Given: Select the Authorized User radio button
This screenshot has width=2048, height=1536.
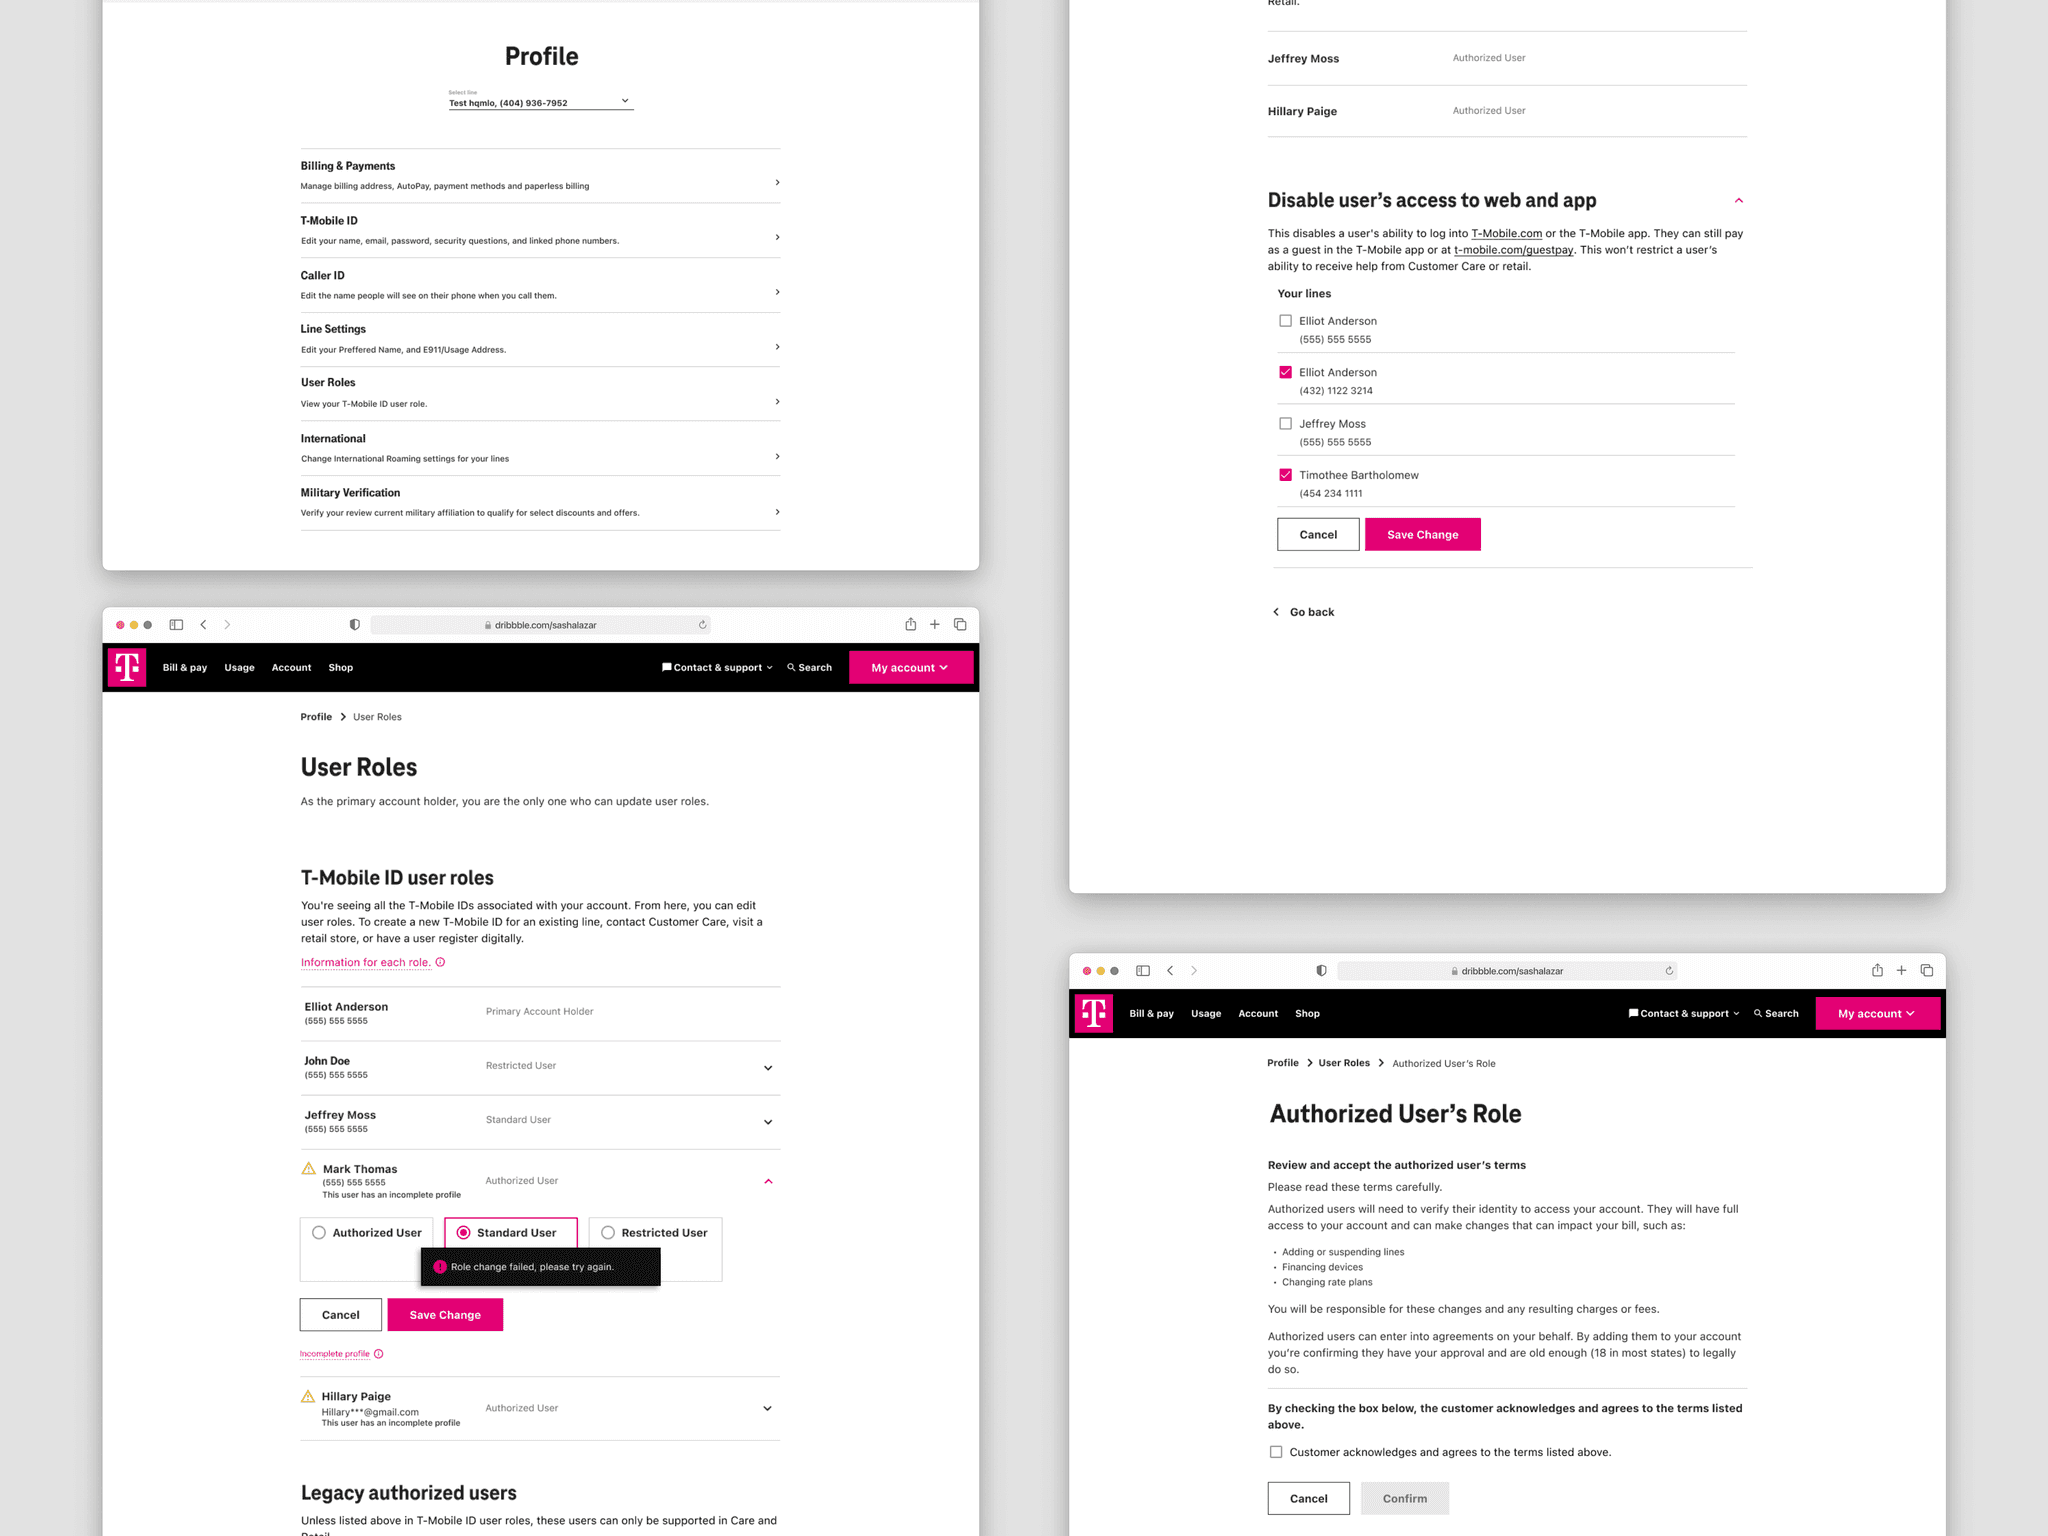Looking at the screenshot, I should pyautogui.click(x=319, y=1233).
